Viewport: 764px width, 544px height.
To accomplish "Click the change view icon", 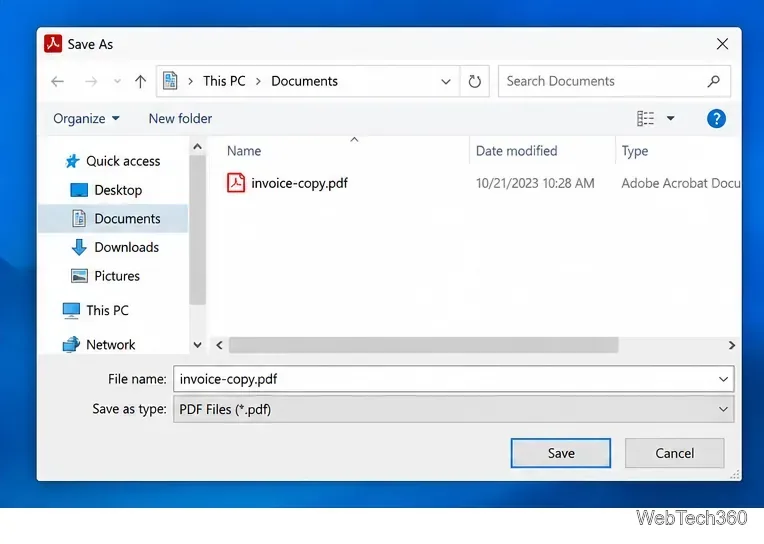I will coord(645,118).
